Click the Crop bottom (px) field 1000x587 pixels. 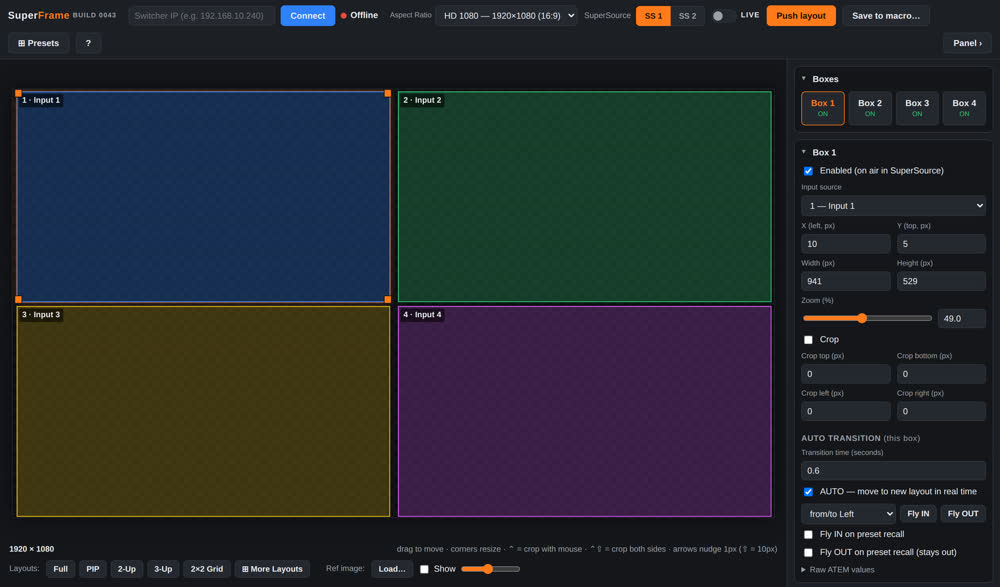coord(941,374)
